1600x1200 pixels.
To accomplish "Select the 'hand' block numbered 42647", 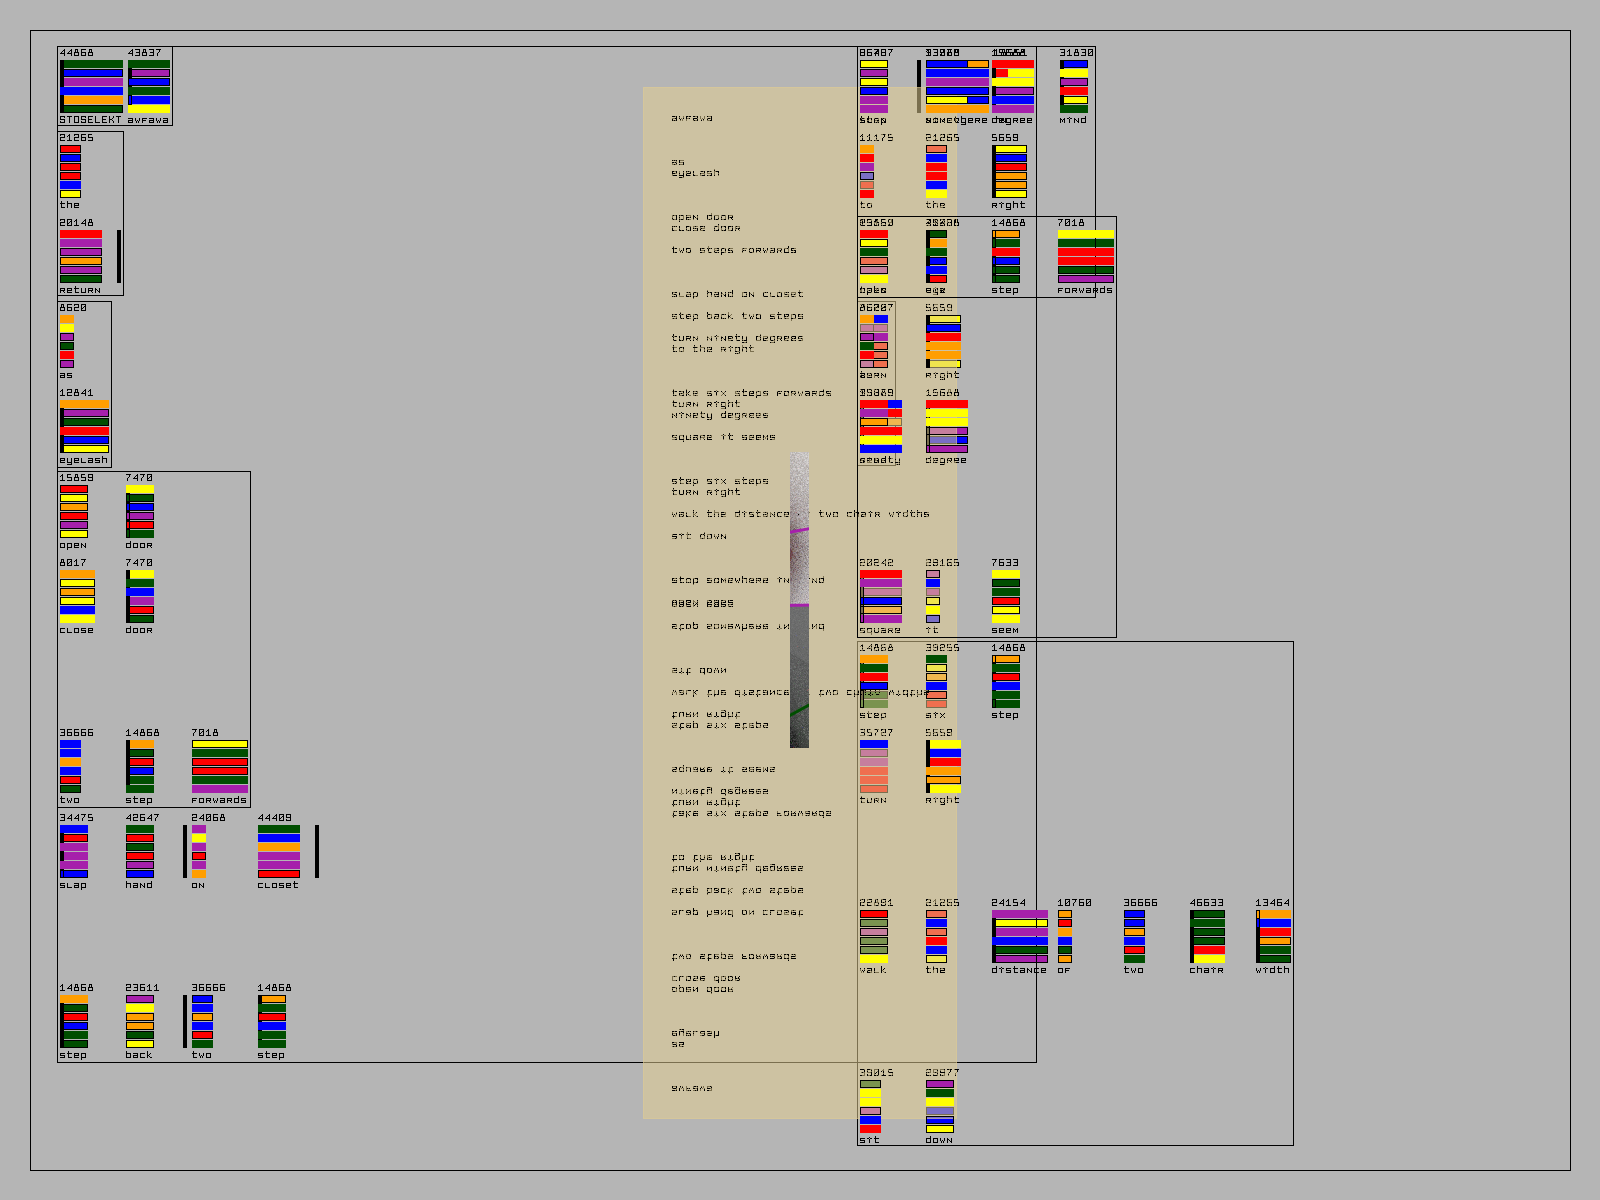I will pos(140,851).
